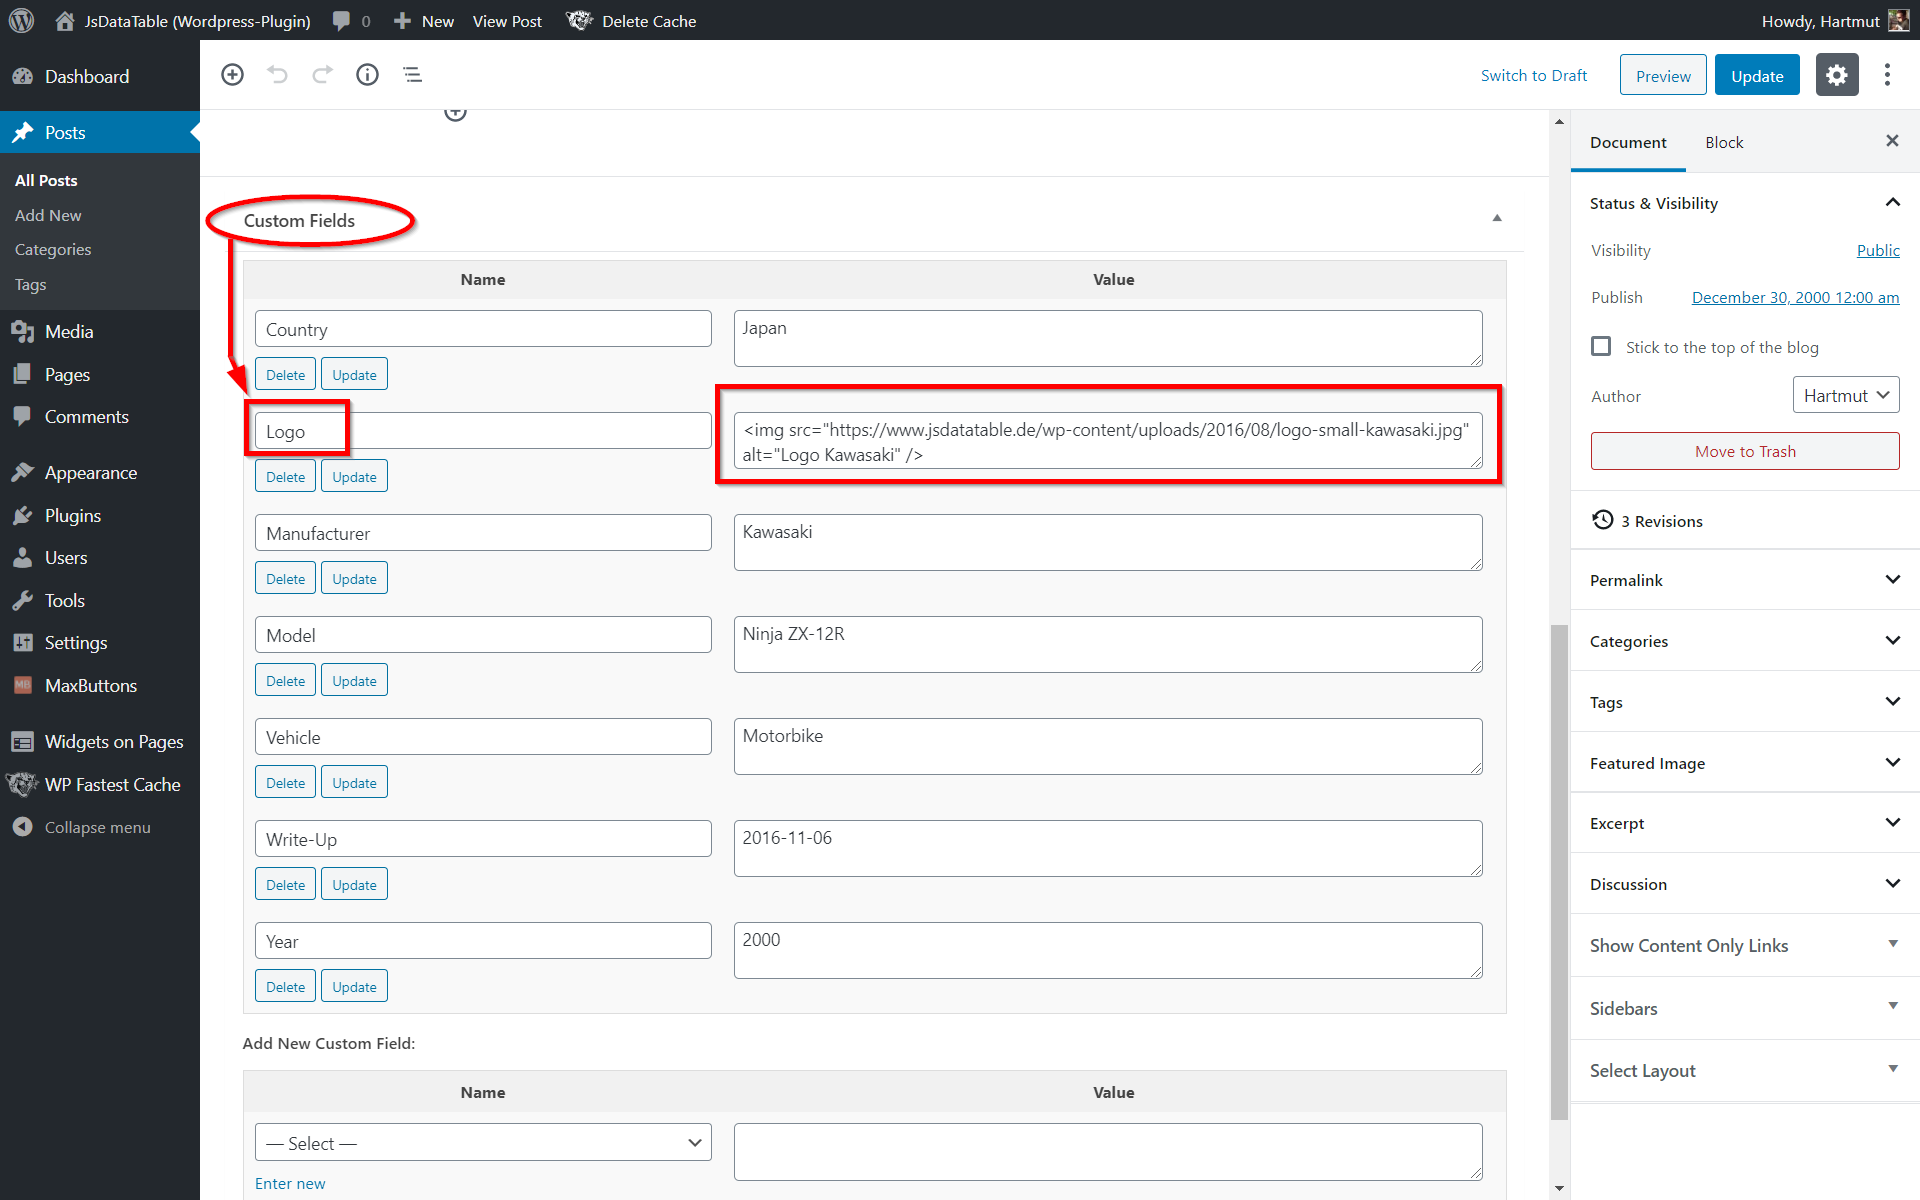
Task: Click the Enter new link
Action: 290,1183
